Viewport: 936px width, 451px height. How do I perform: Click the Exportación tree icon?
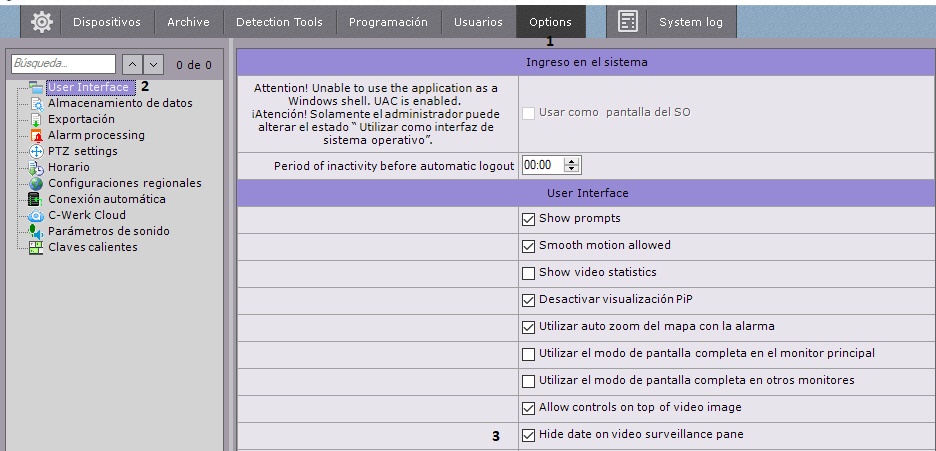[x=37, y=119]
